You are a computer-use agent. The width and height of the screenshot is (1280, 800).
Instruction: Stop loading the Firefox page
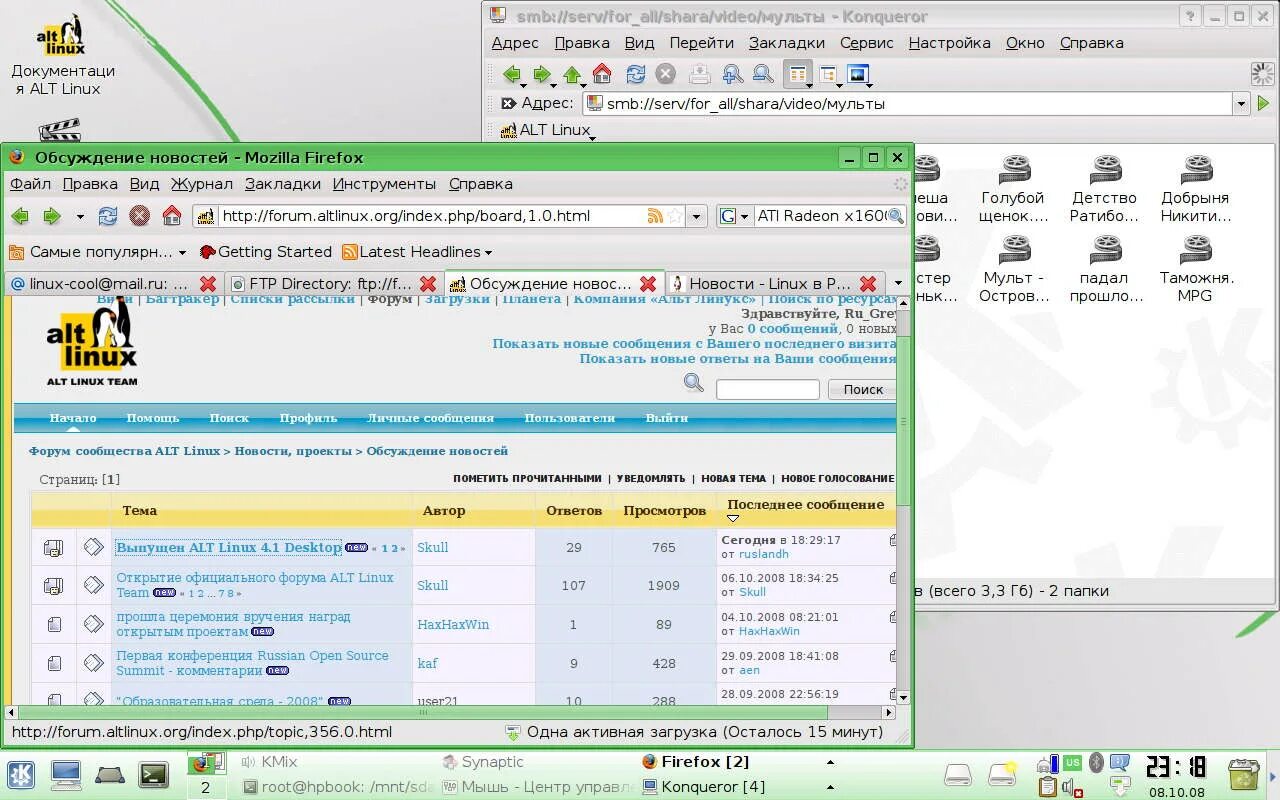tap(140, 216)
